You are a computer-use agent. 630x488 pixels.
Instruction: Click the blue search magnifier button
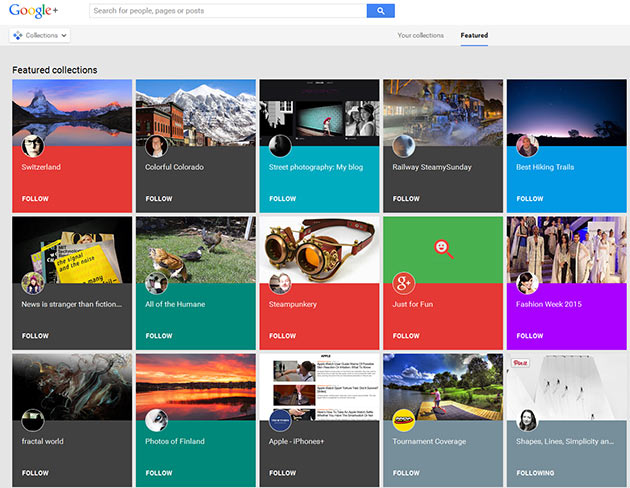click(380, 11)
